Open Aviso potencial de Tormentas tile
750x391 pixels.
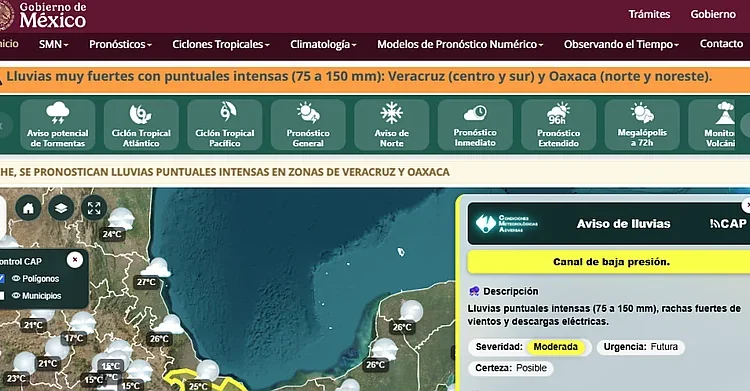[x=57, y=125]
